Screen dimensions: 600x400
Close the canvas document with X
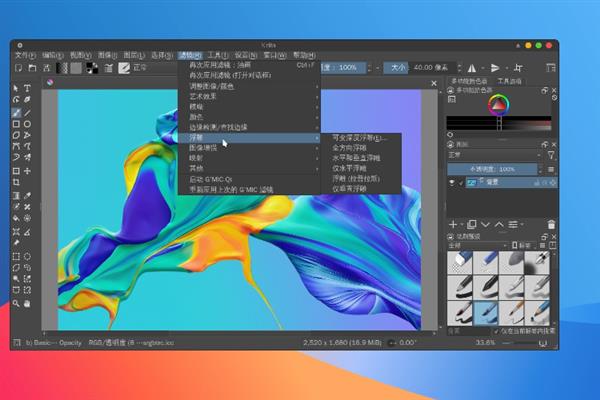434,83
